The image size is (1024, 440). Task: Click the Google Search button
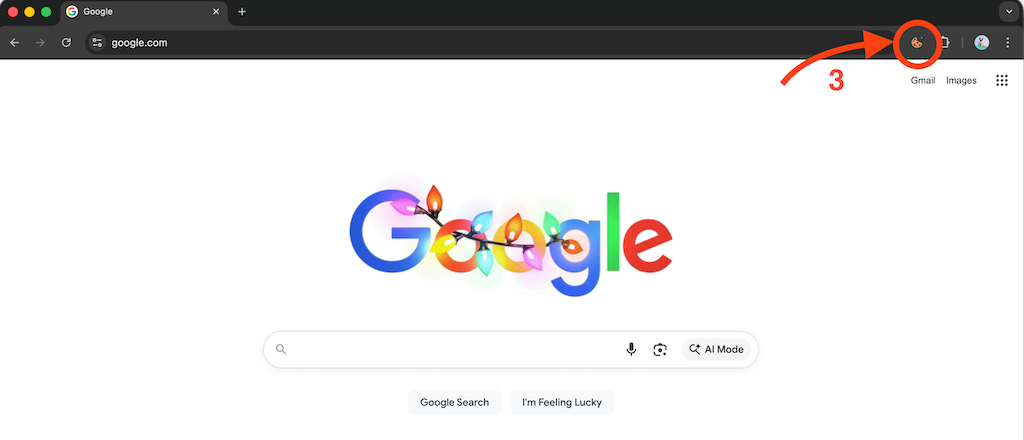[x=455, y=402]
